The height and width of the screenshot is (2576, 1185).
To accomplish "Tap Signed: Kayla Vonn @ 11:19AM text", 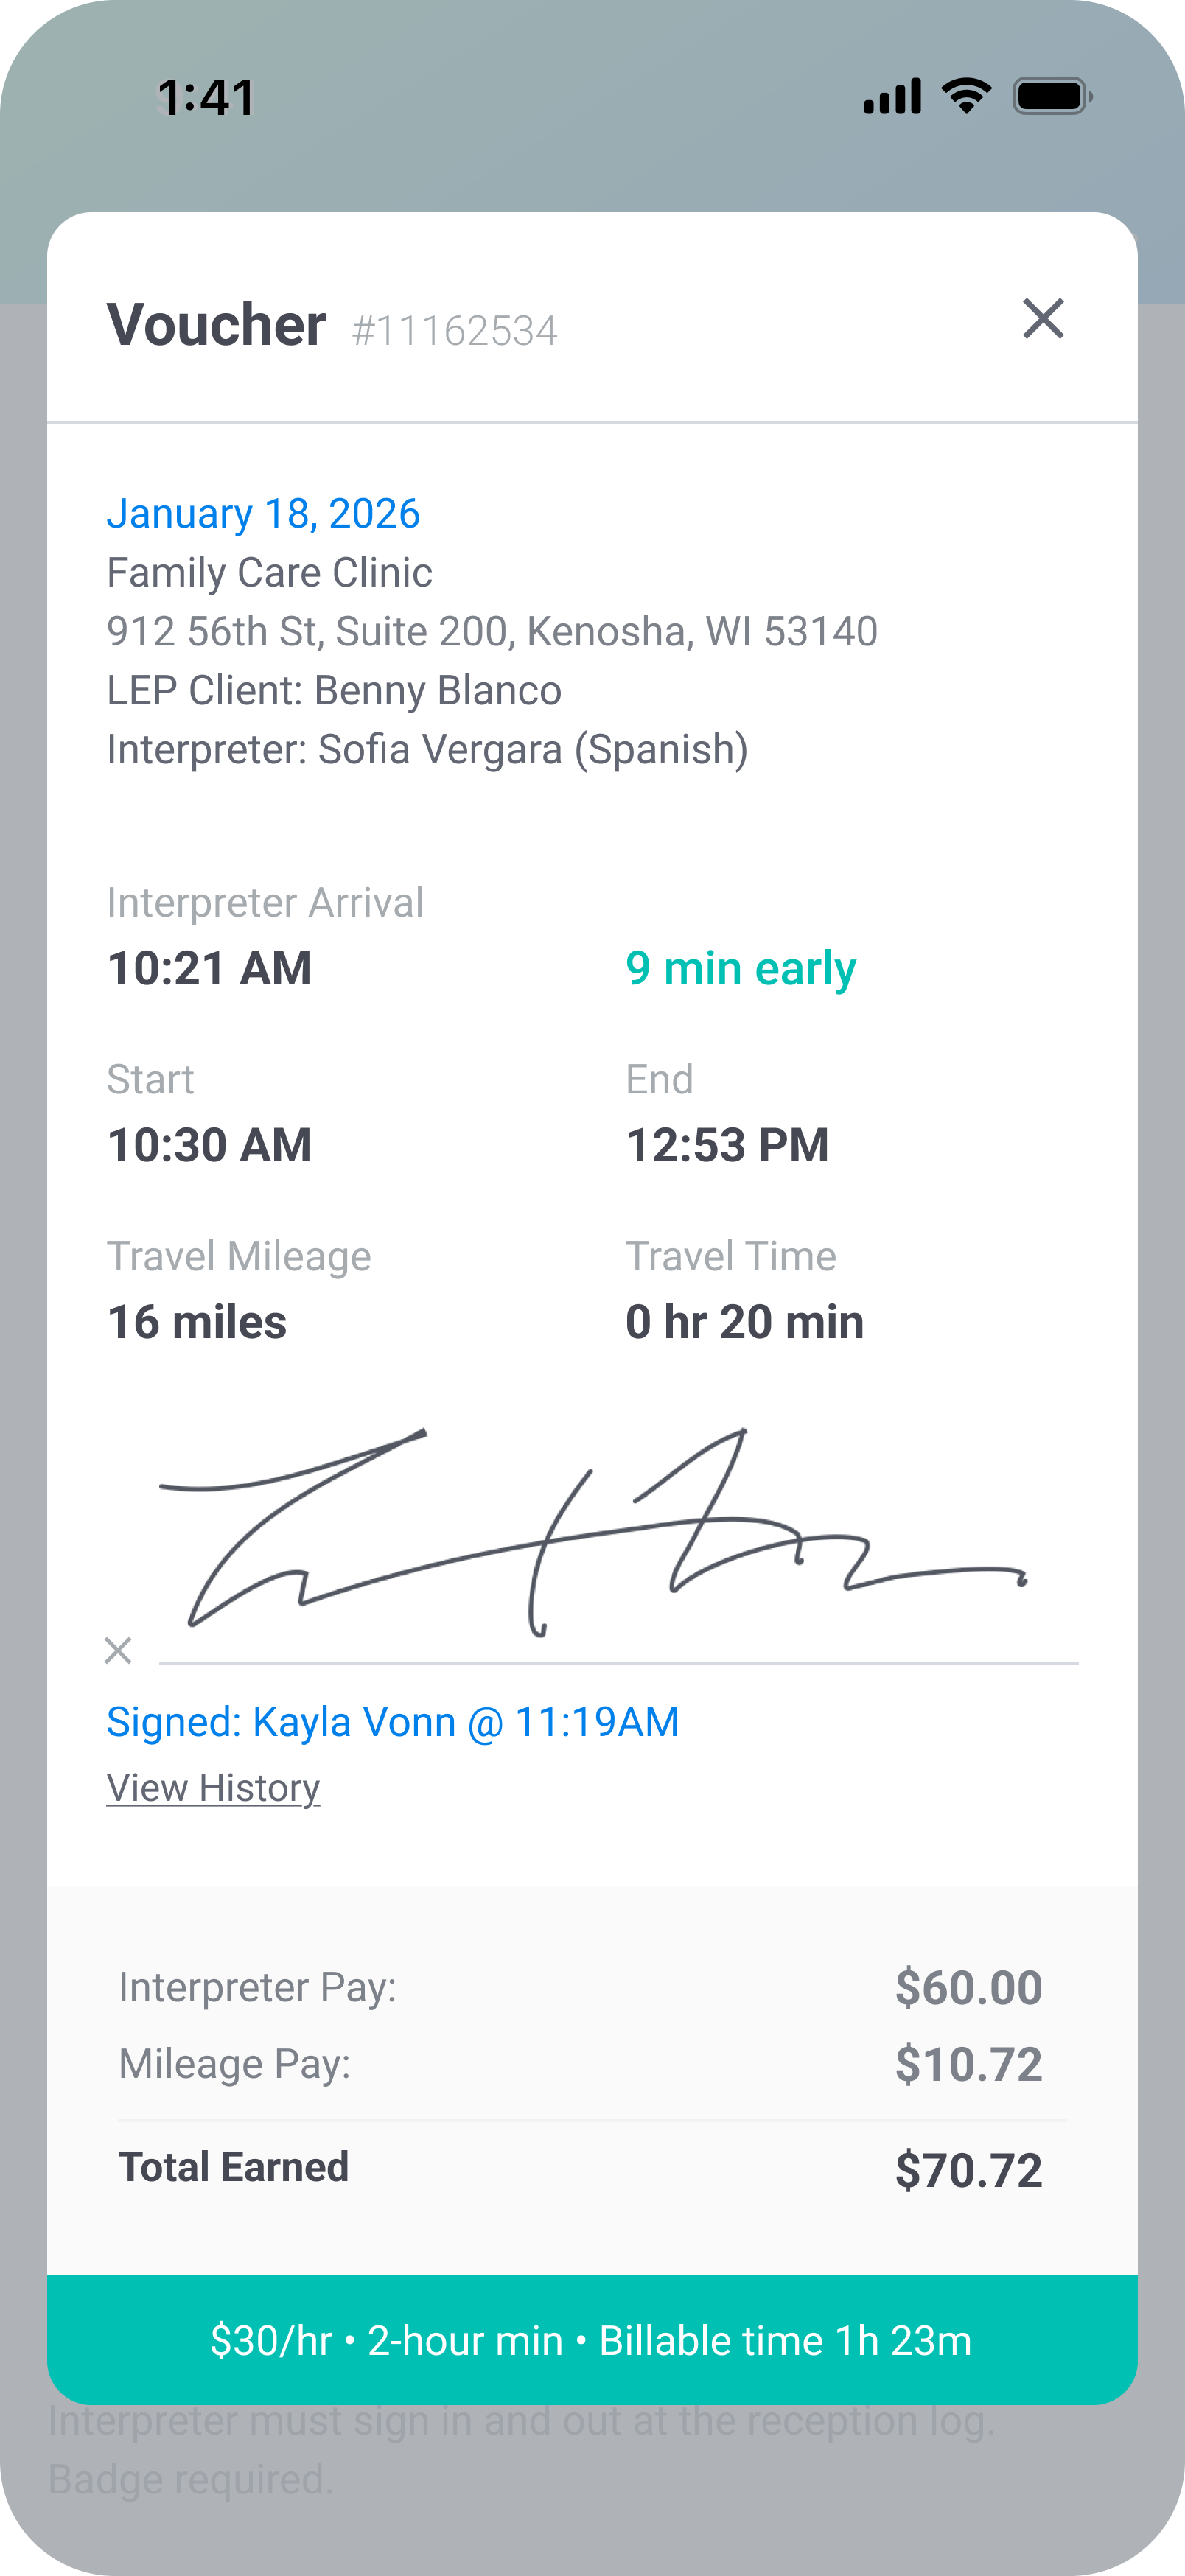I will 392,1722.
